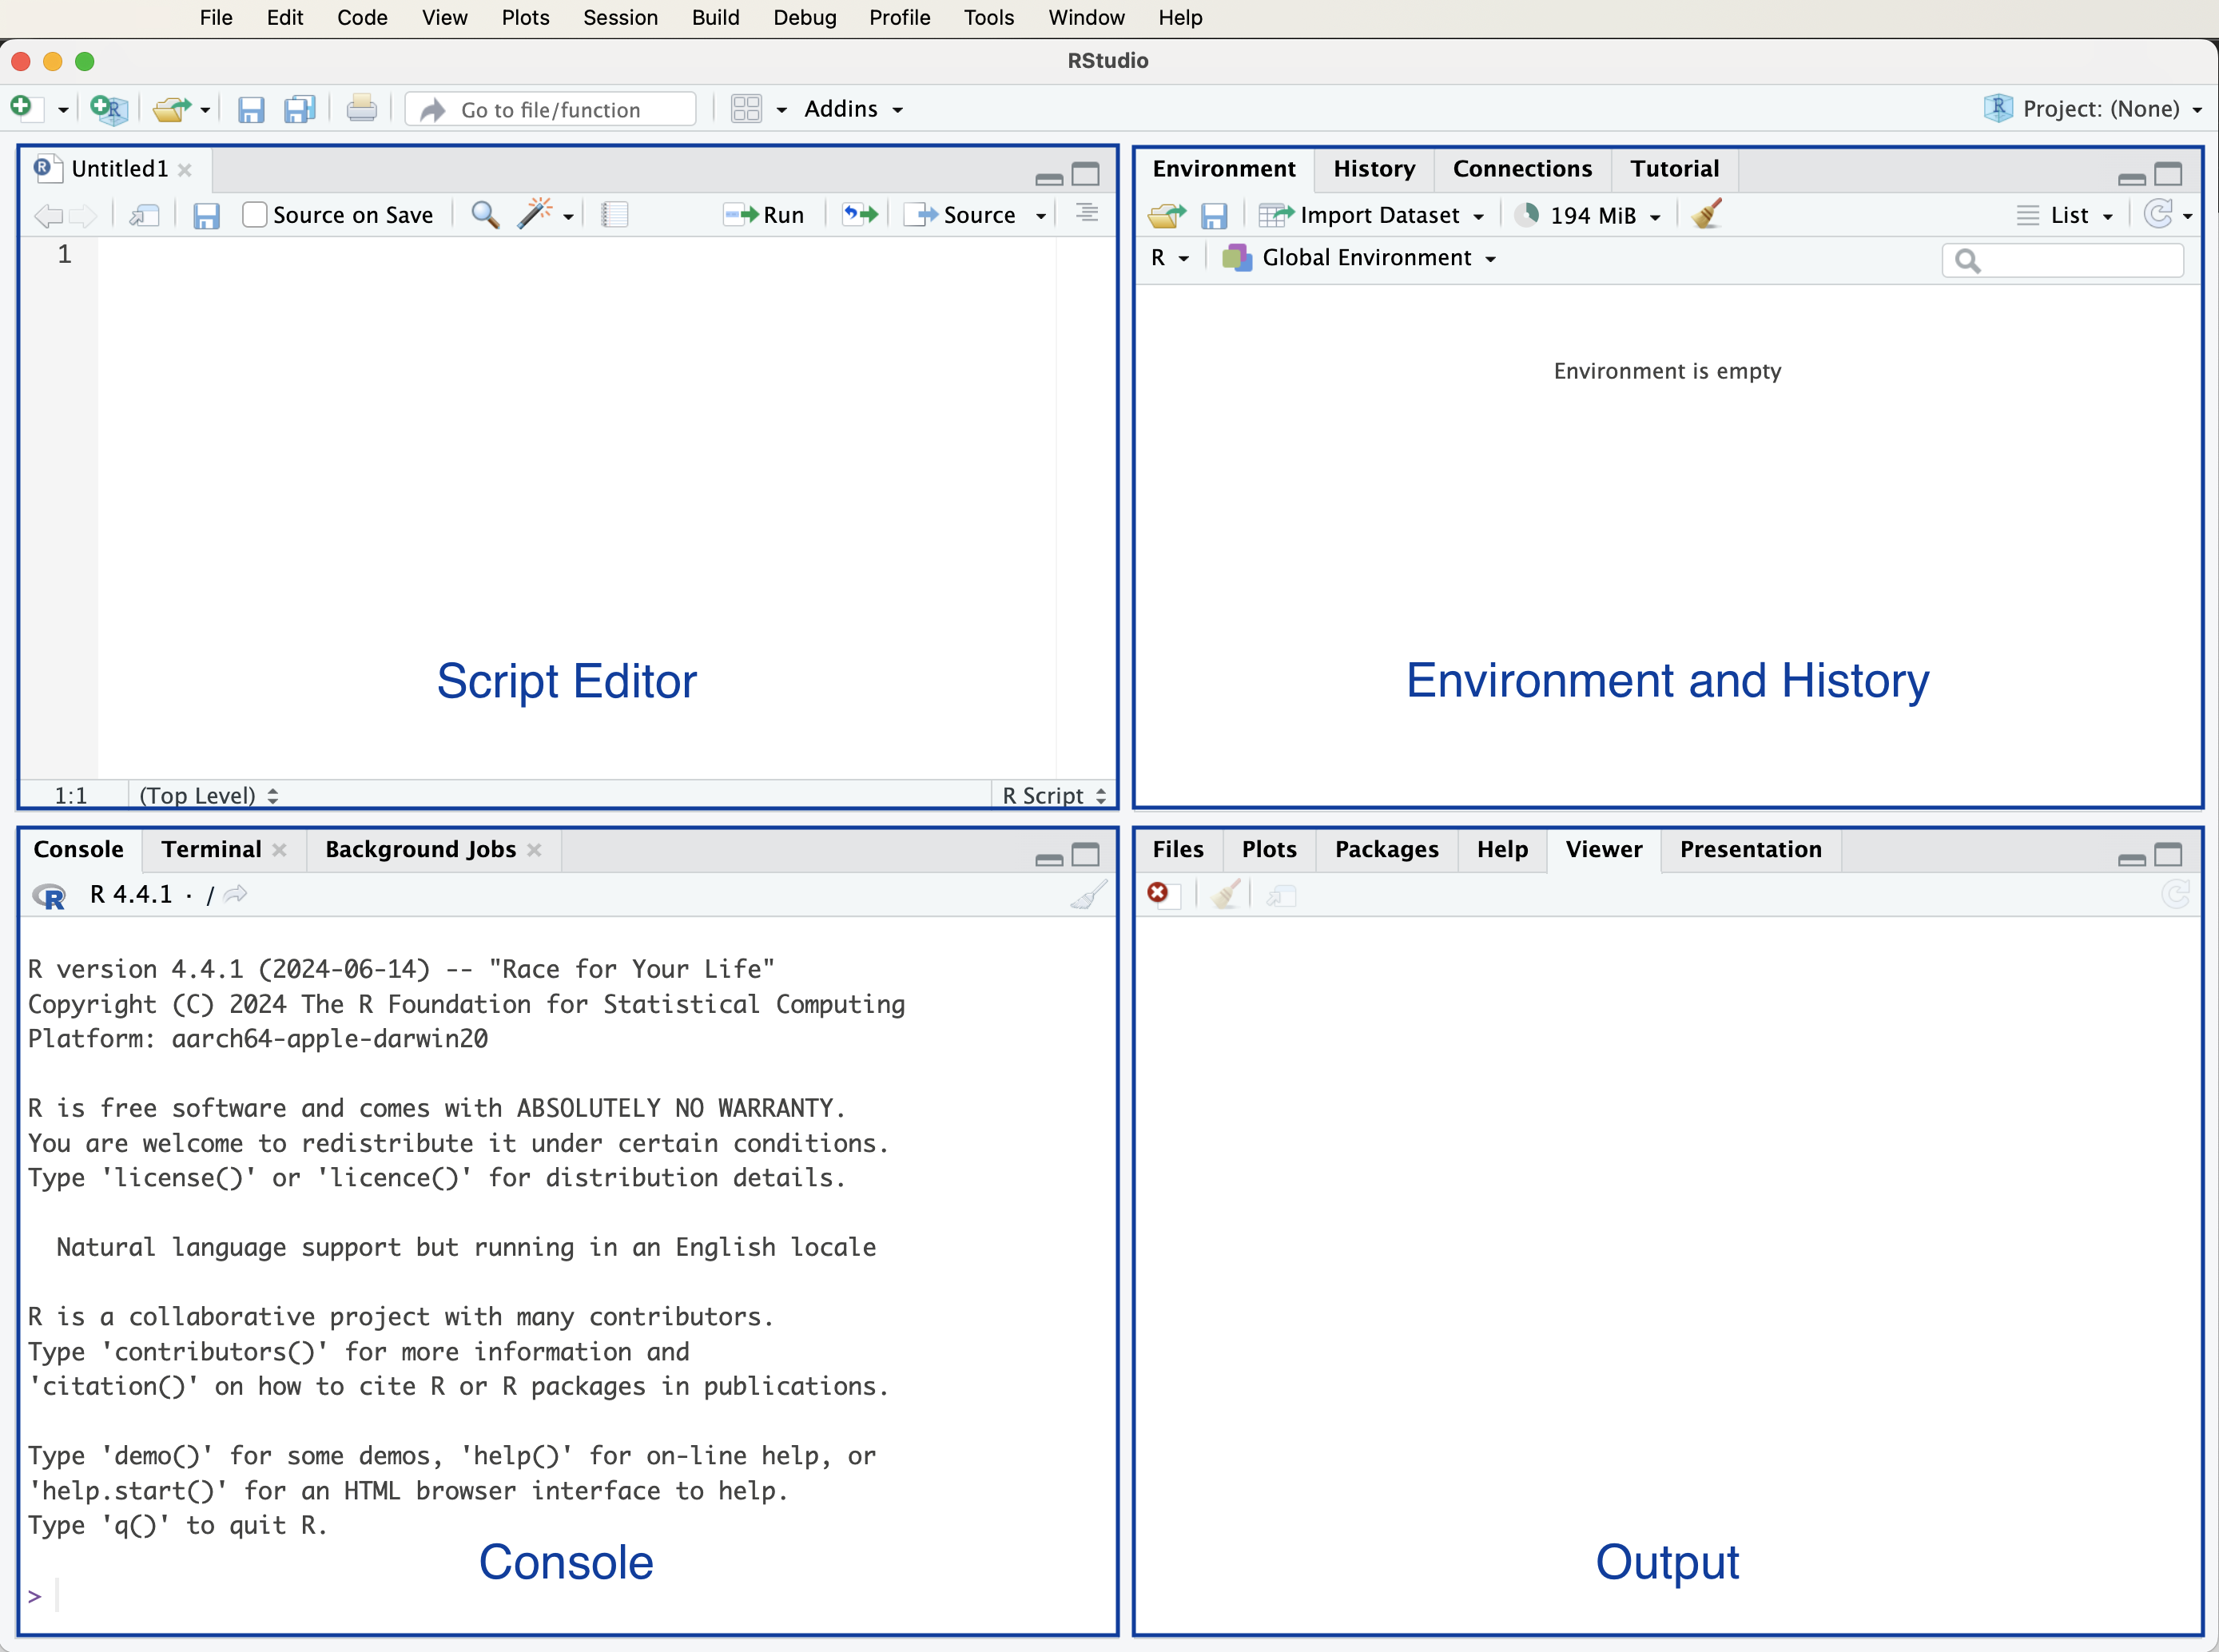Image resolution: width=2219 pixels, height=1652 pixels.
Task: Switch to the History tab
Action: (x=1374, y=169)
